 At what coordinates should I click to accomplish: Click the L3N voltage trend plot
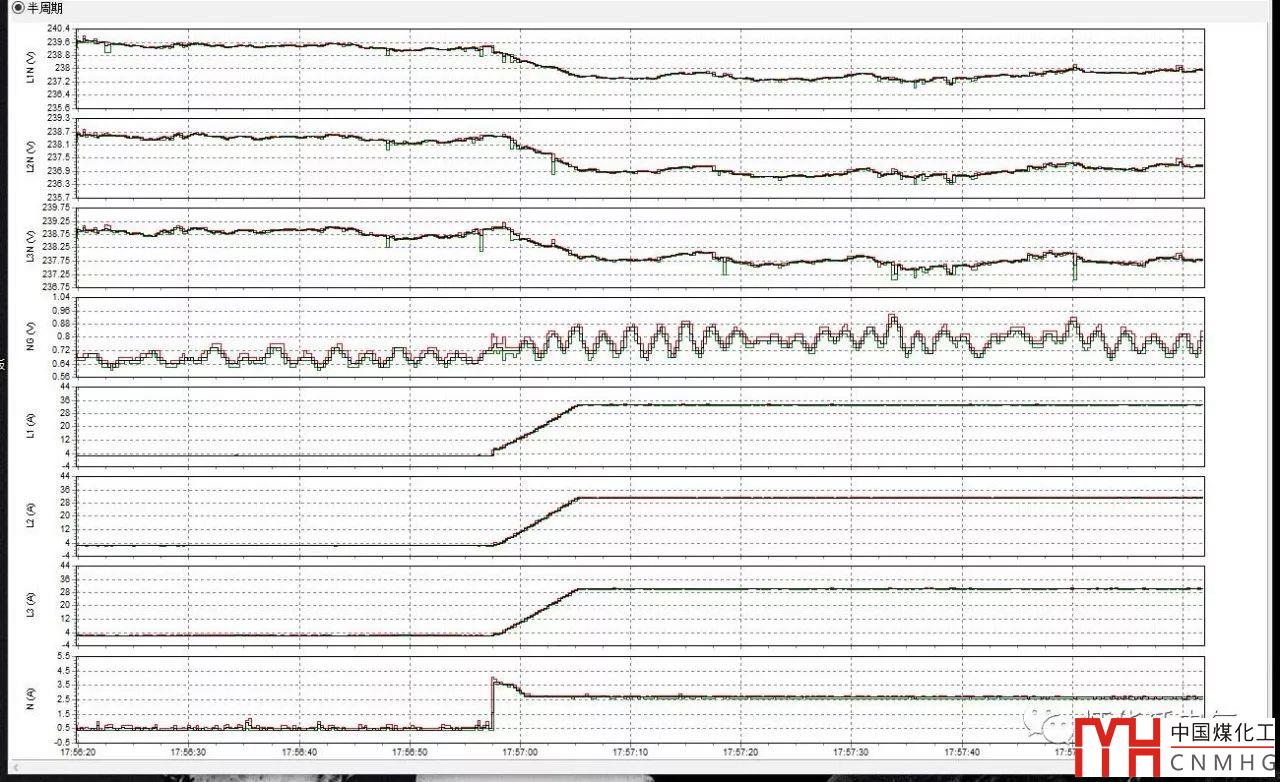coord(640,247)
